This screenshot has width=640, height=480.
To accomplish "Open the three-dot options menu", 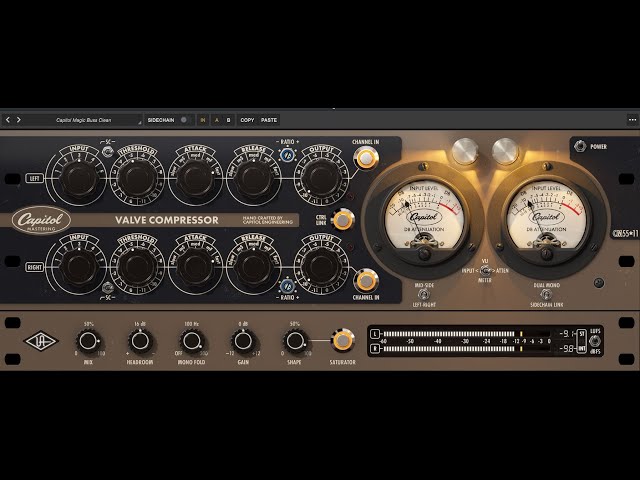I will pyautogui.click(x=632, y=120).
